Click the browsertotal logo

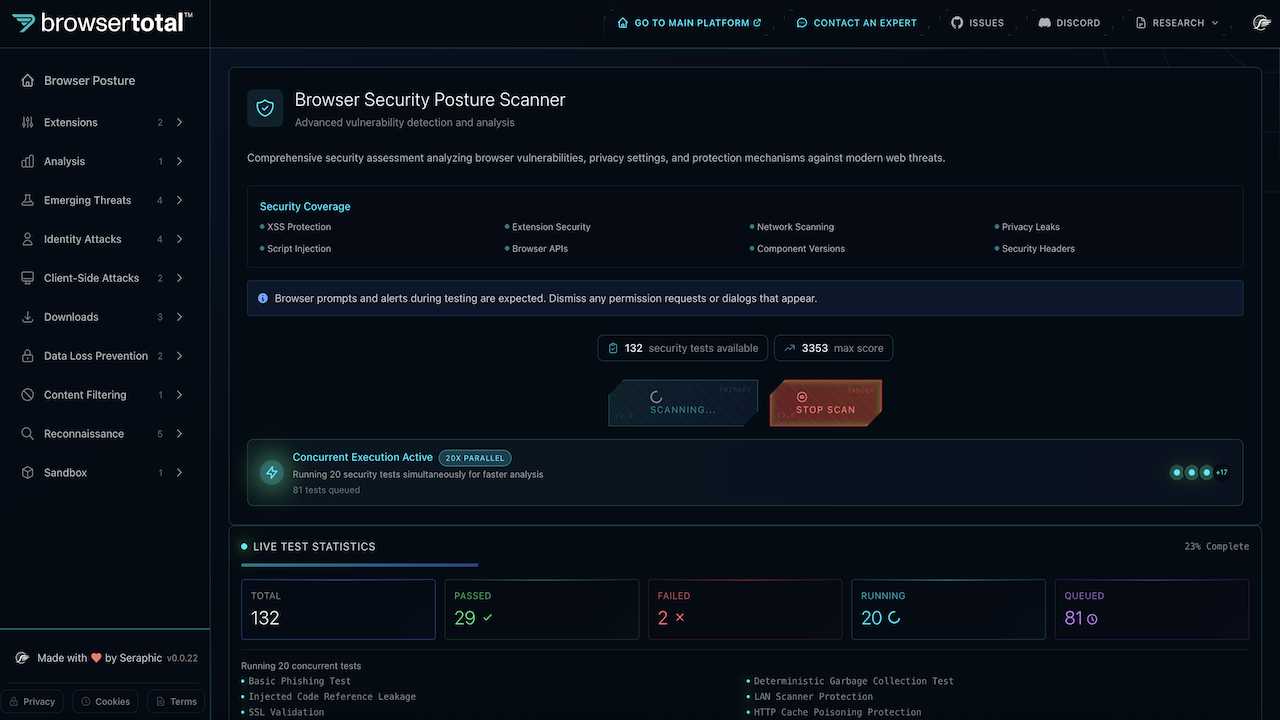102,22
